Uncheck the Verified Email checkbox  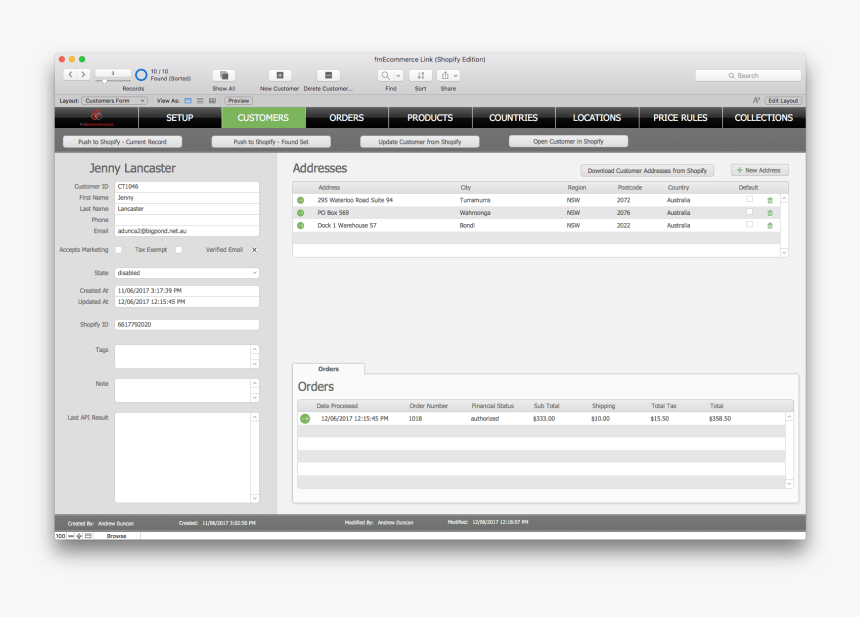tap(254, 250)
